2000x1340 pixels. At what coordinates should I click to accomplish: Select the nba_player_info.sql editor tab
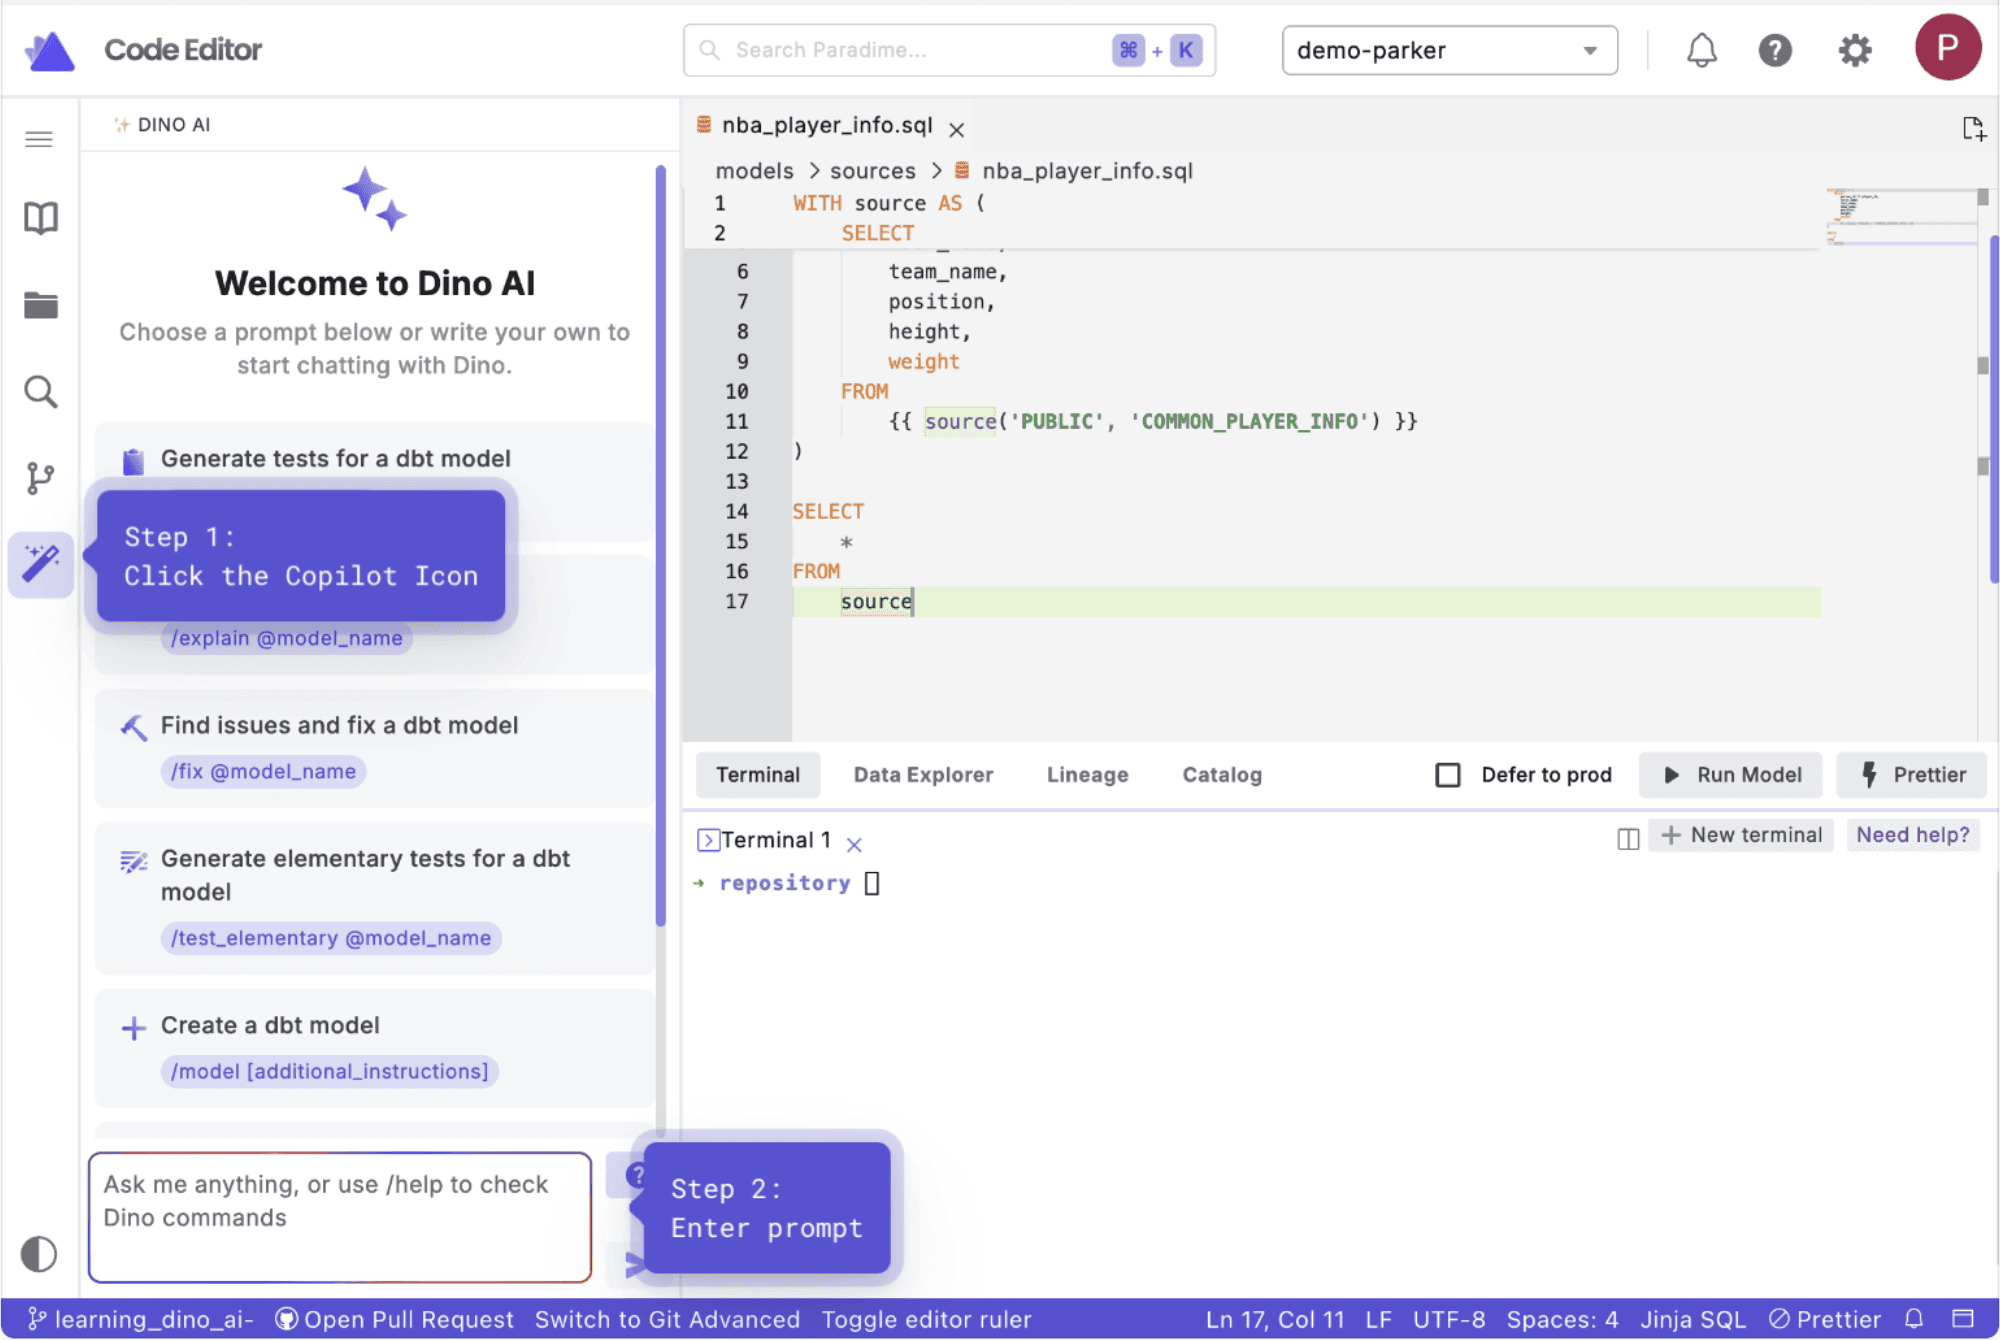[x=827, y=125]
